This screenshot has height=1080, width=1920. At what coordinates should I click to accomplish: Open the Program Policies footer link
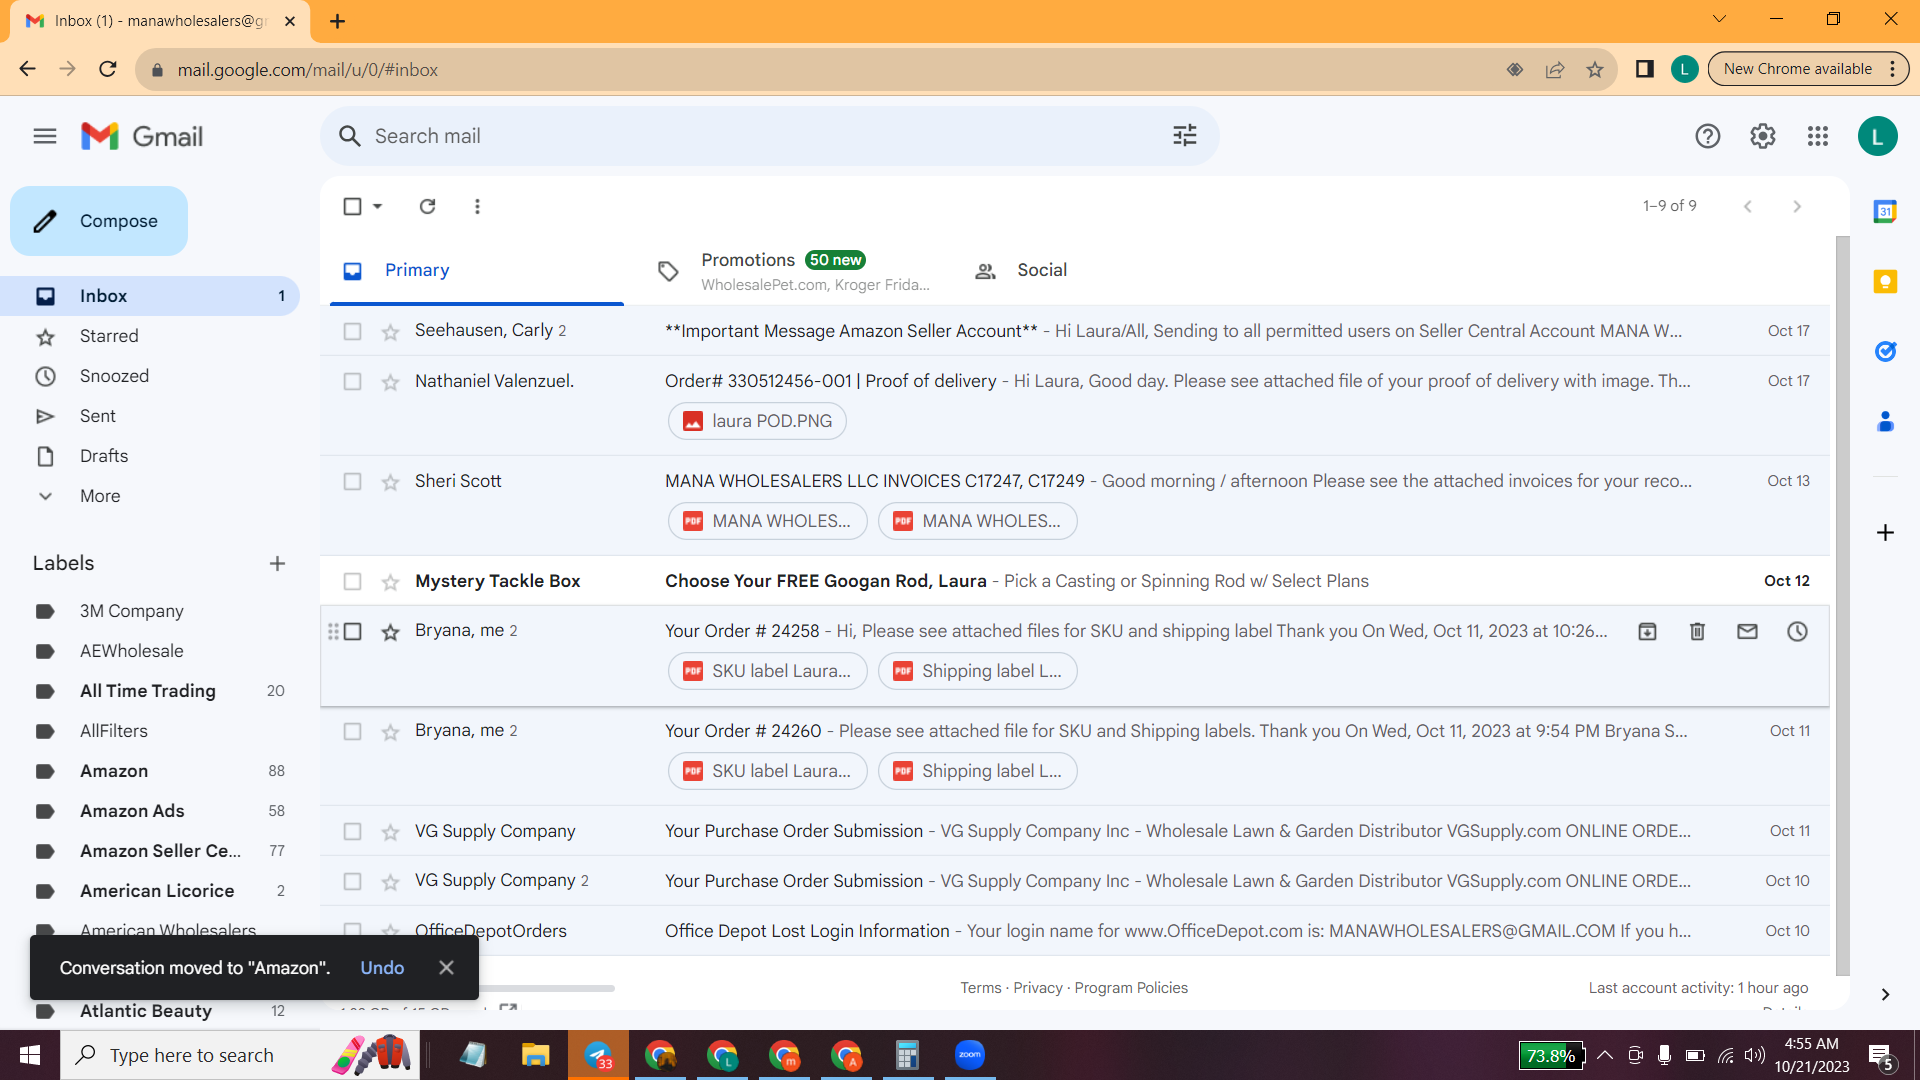pyautogui.click(x=1131, y=988)
